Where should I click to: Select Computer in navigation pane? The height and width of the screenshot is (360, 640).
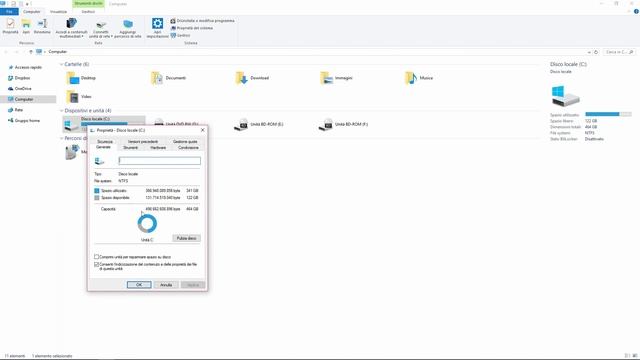coord(28,99)
